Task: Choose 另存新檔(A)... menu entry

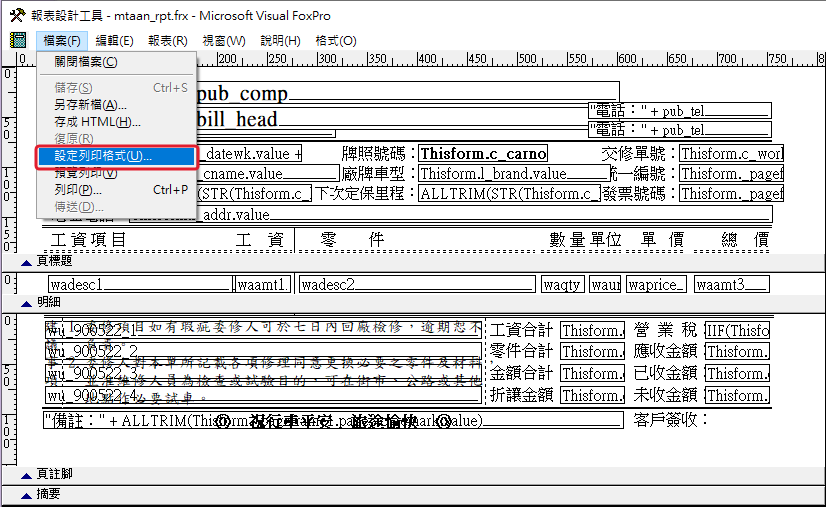Action: (x=116, y=105)
